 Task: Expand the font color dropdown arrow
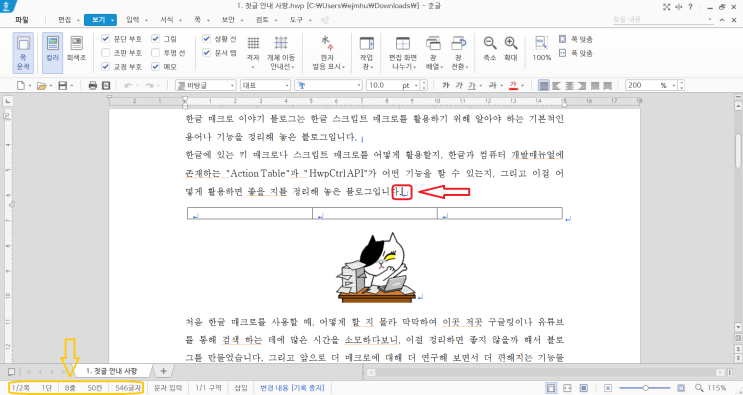(x=522, y=86)
